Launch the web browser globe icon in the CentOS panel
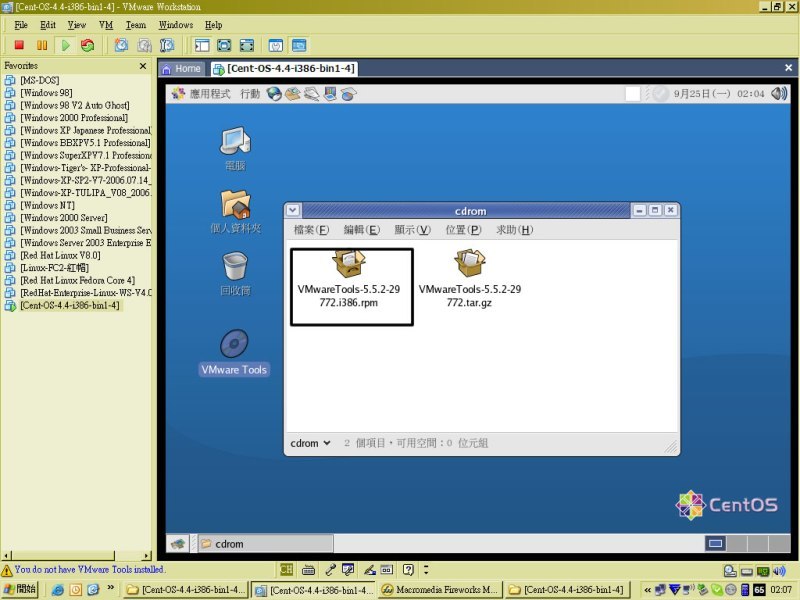This screenshot has width=800, height=600. click(x=274, y=94)
